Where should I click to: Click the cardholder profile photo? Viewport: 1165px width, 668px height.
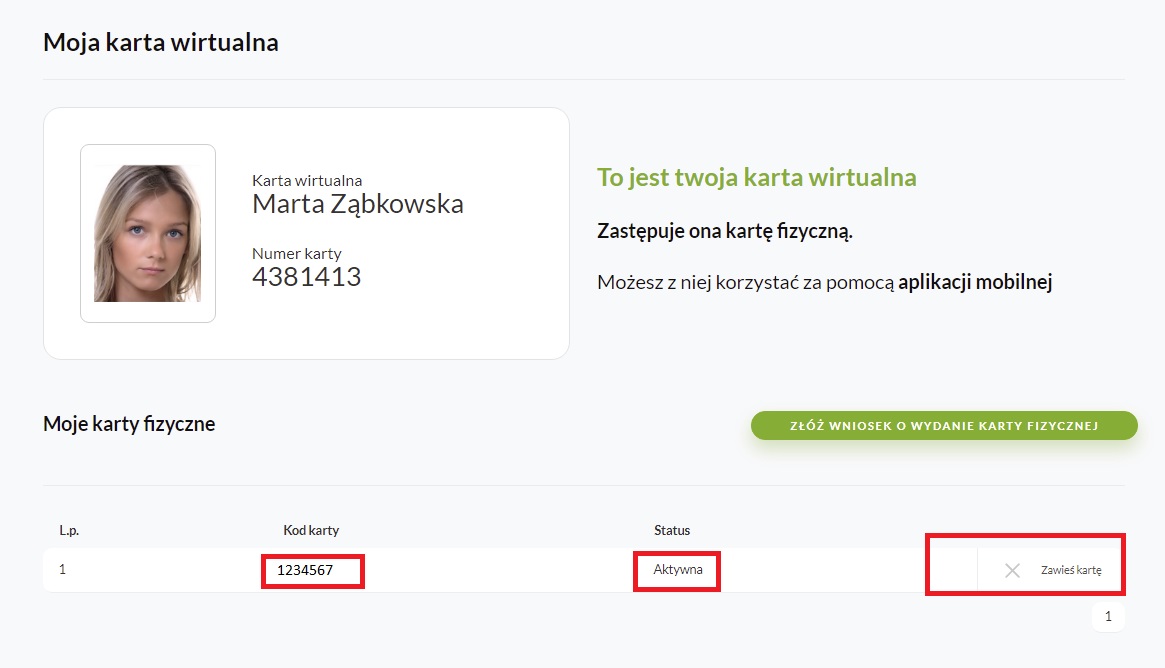pos(148,233)
